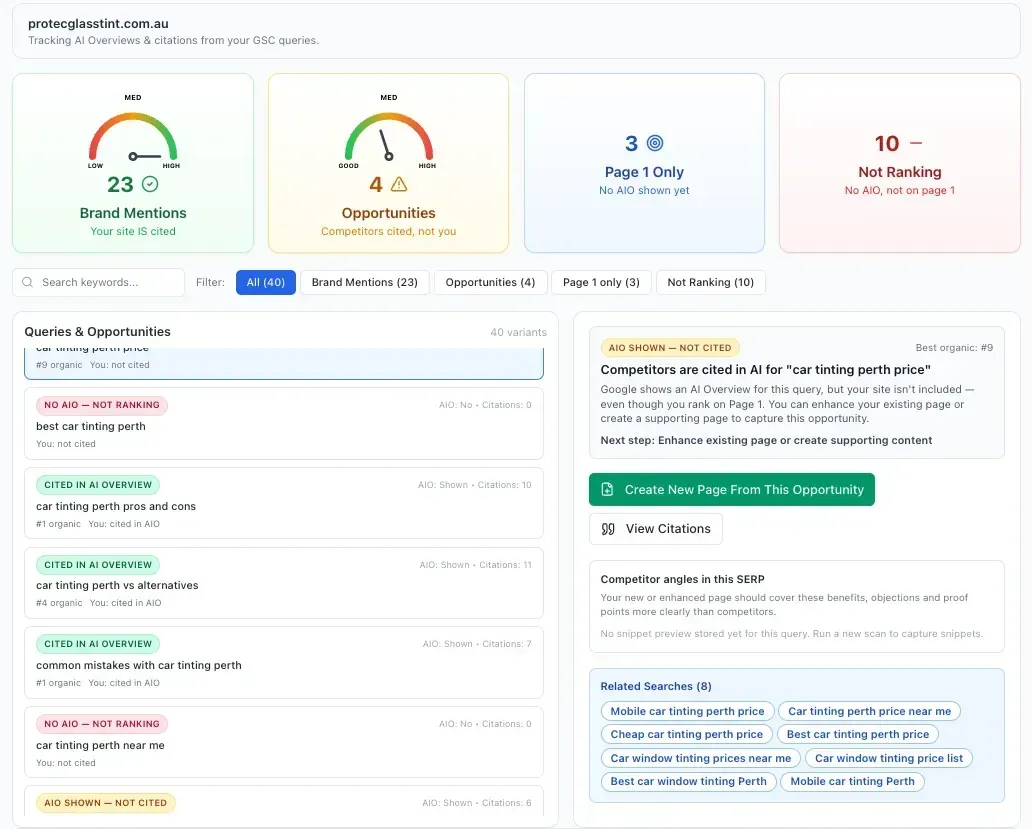Click the quote icon on View Citations
The height and width of the screenshot is (829, 1032).
[608, 529]
